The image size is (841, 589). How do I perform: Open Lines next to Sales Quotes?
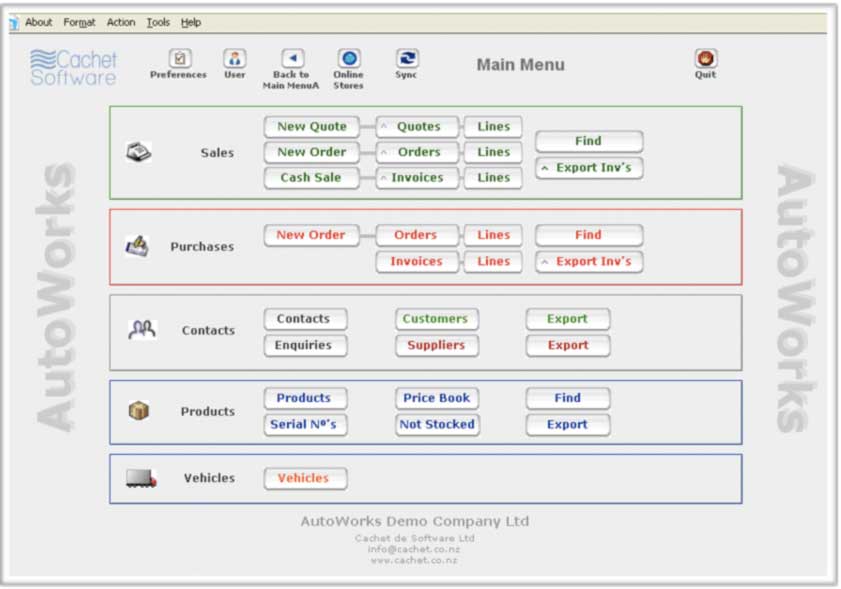493,127
